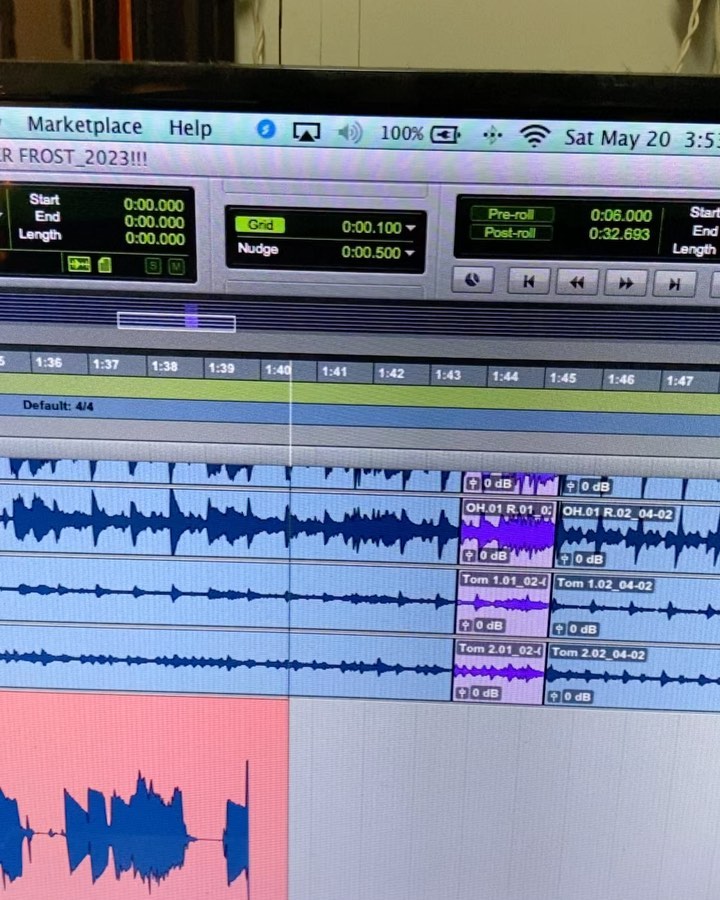Click the End selection time field
720x900 pixels.
(x=154, y=222)
